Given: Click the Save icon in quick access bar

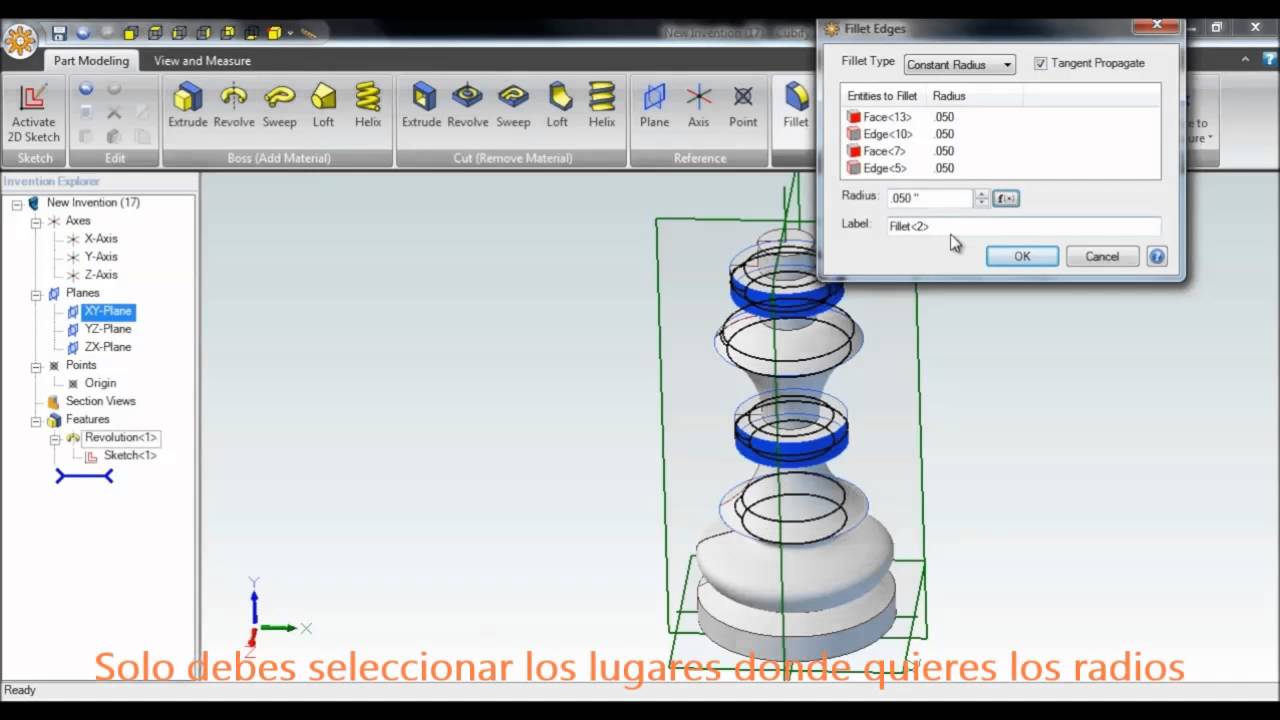Looking at the screenshot, I should click(59, 33).
